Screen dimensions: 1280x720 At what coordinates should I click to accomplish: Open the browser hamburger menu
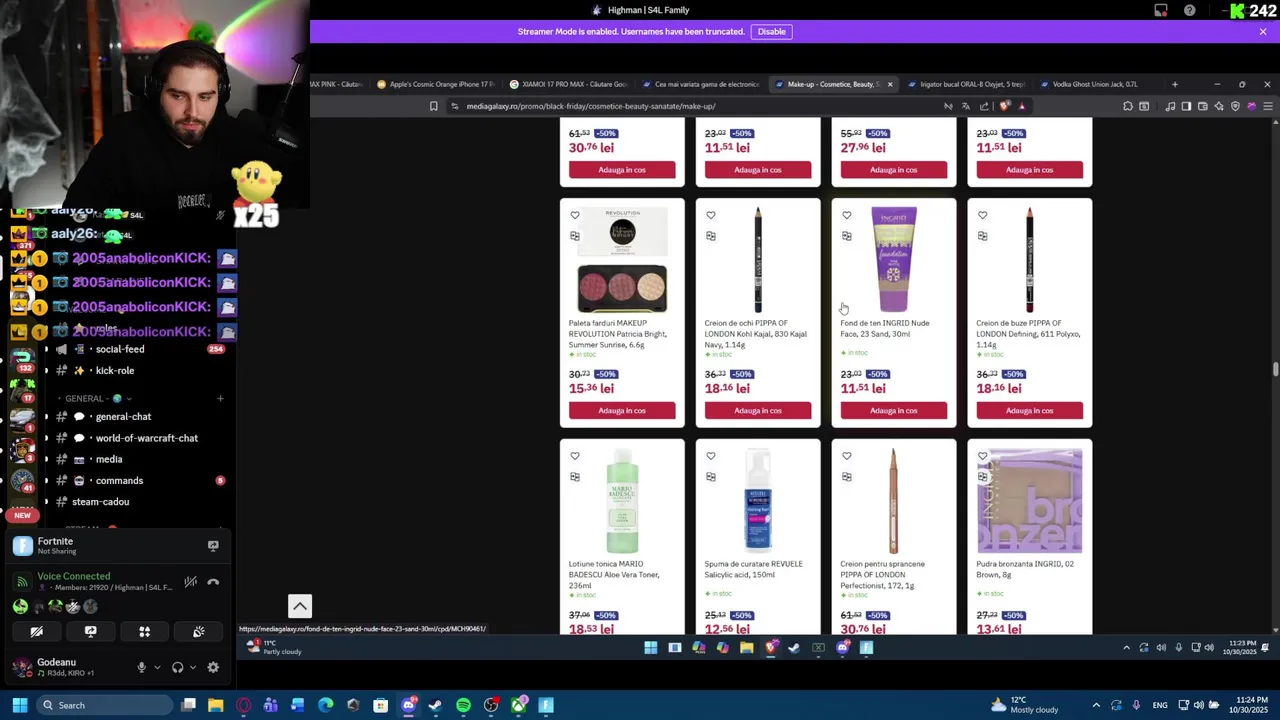tap(1268, 106)
